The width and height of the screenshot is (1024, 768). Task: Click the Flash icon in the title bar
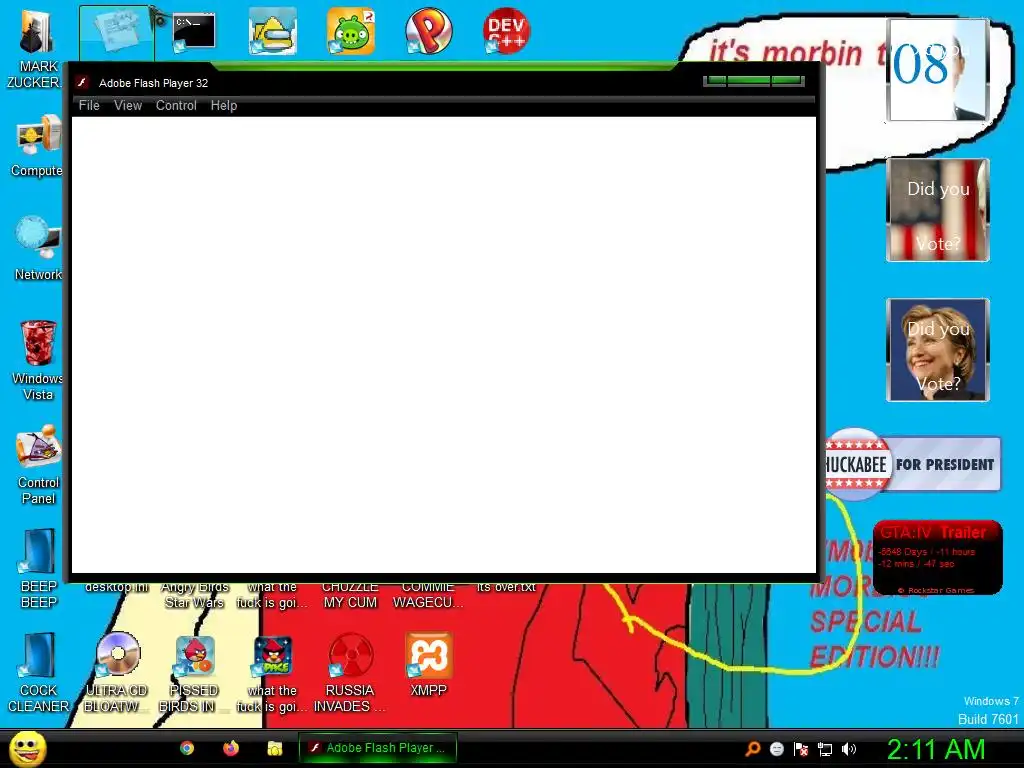[82, 82]
